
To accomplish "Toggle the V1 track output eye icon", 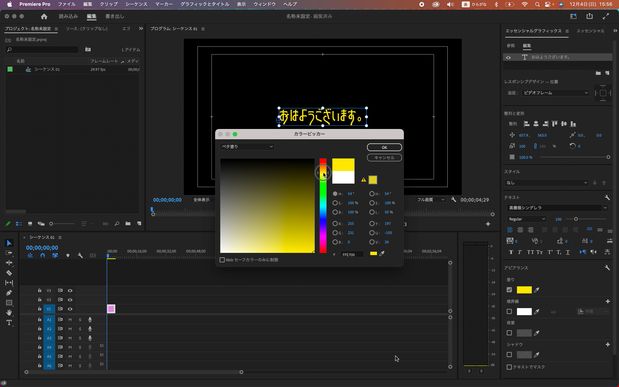I will coord(70,309).
